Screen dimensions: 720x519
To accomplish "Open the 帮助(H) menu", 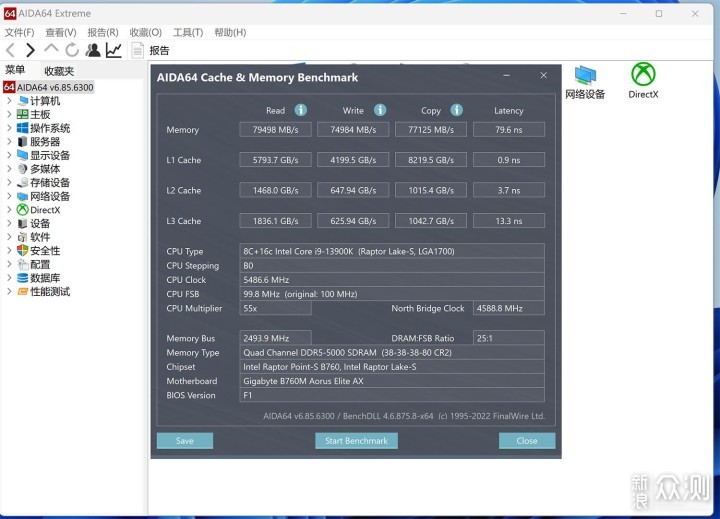I will point(230,32).
